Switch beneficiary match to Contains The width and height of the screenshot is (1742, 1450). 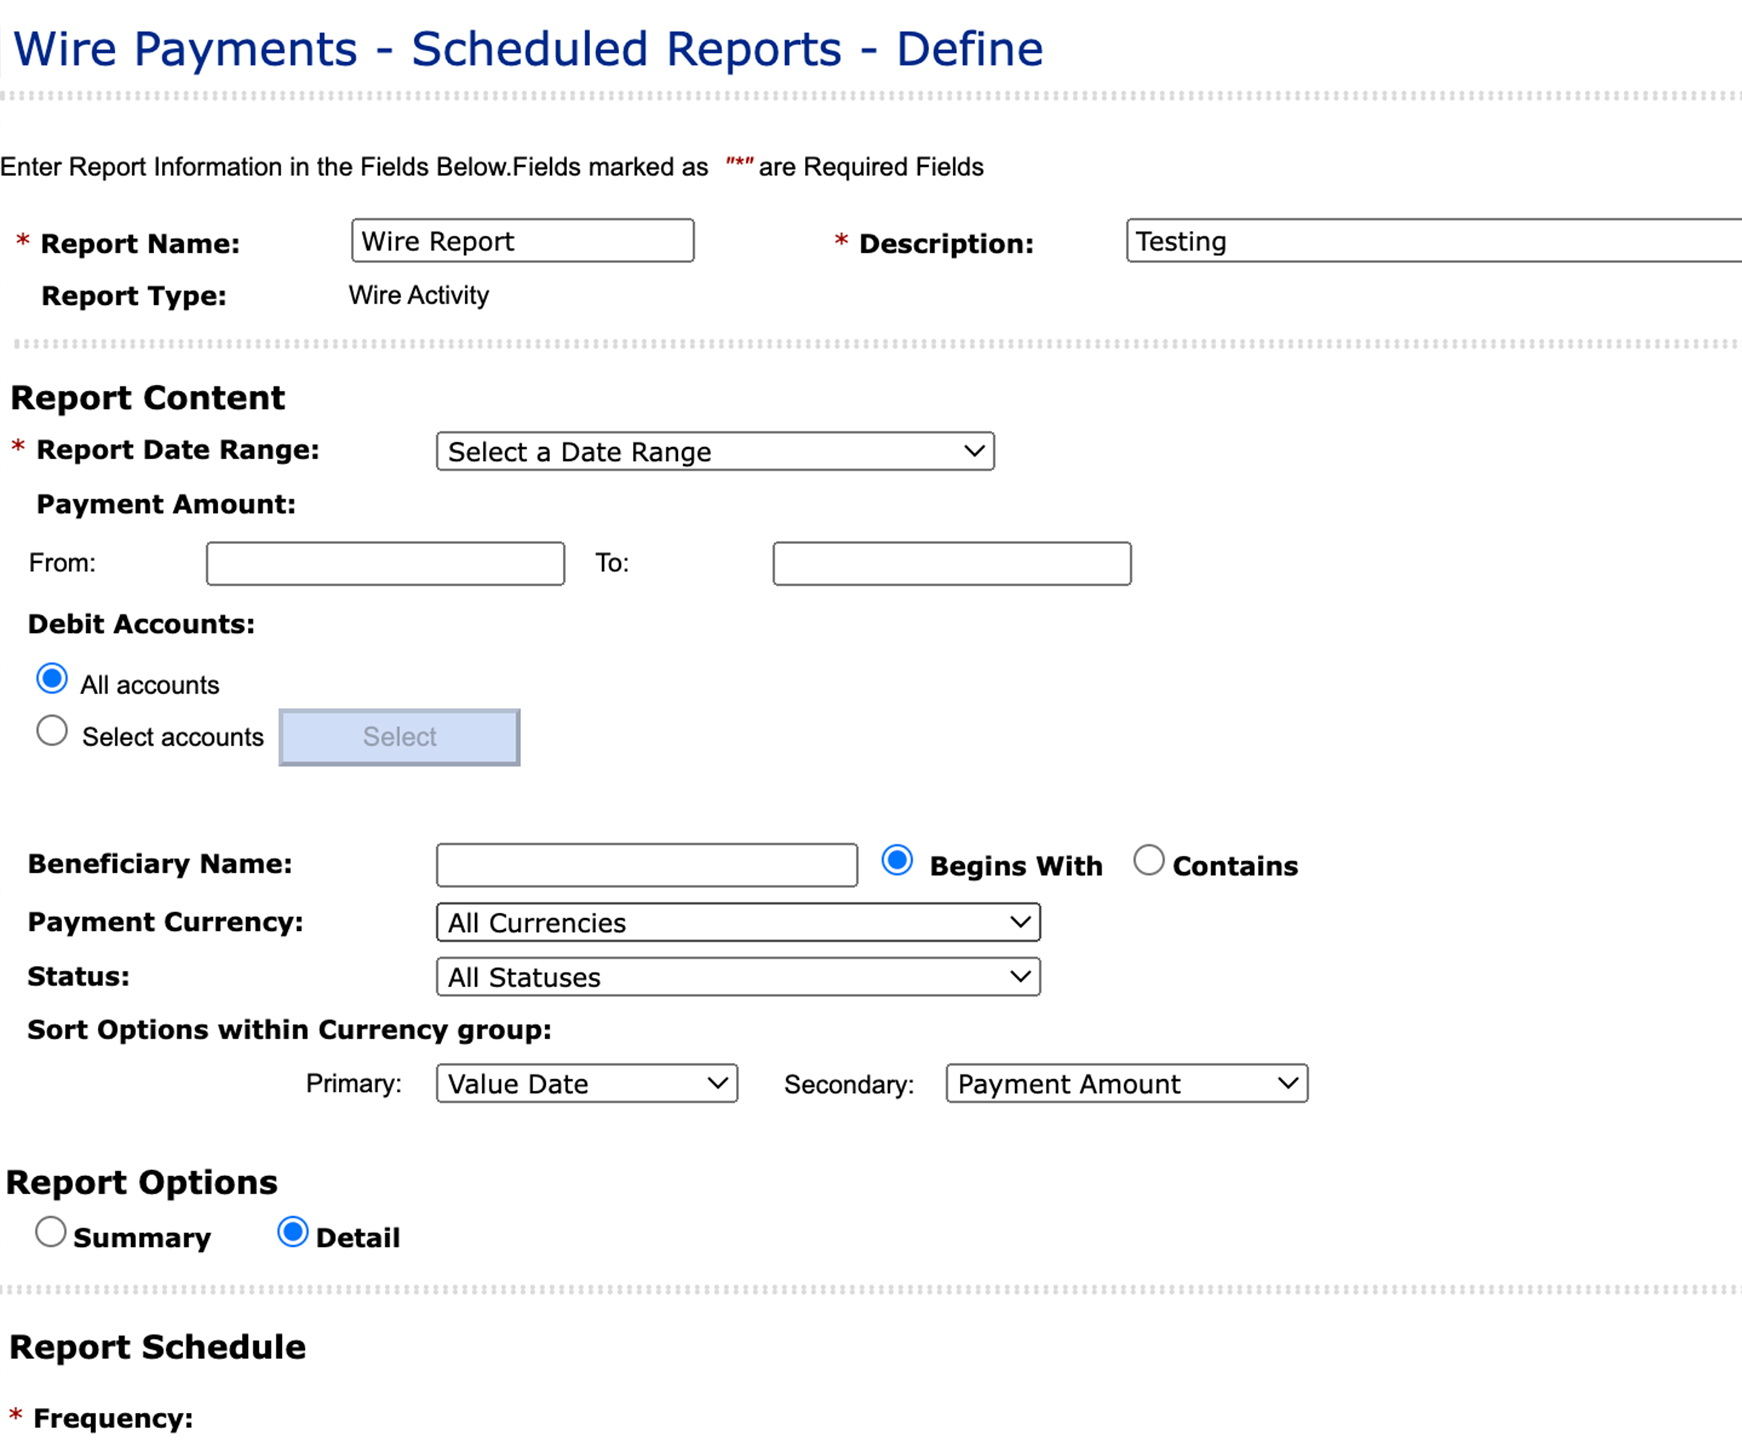[x=1148, y=861]
